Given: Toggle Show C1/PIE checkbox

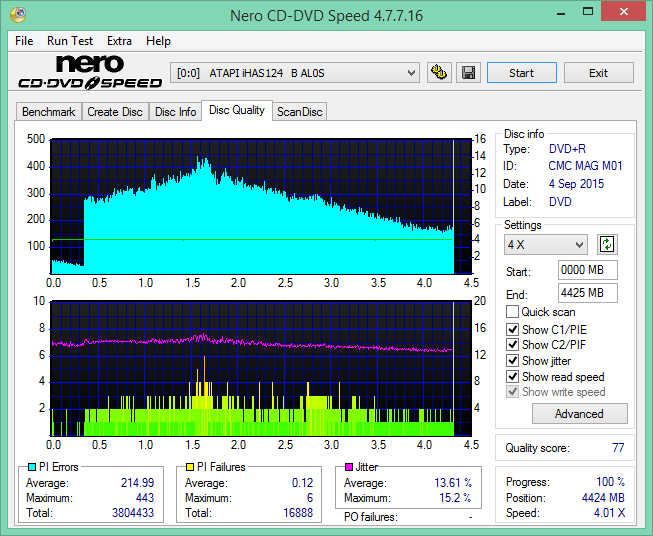Looking at the screenshot, I should 512,329.
